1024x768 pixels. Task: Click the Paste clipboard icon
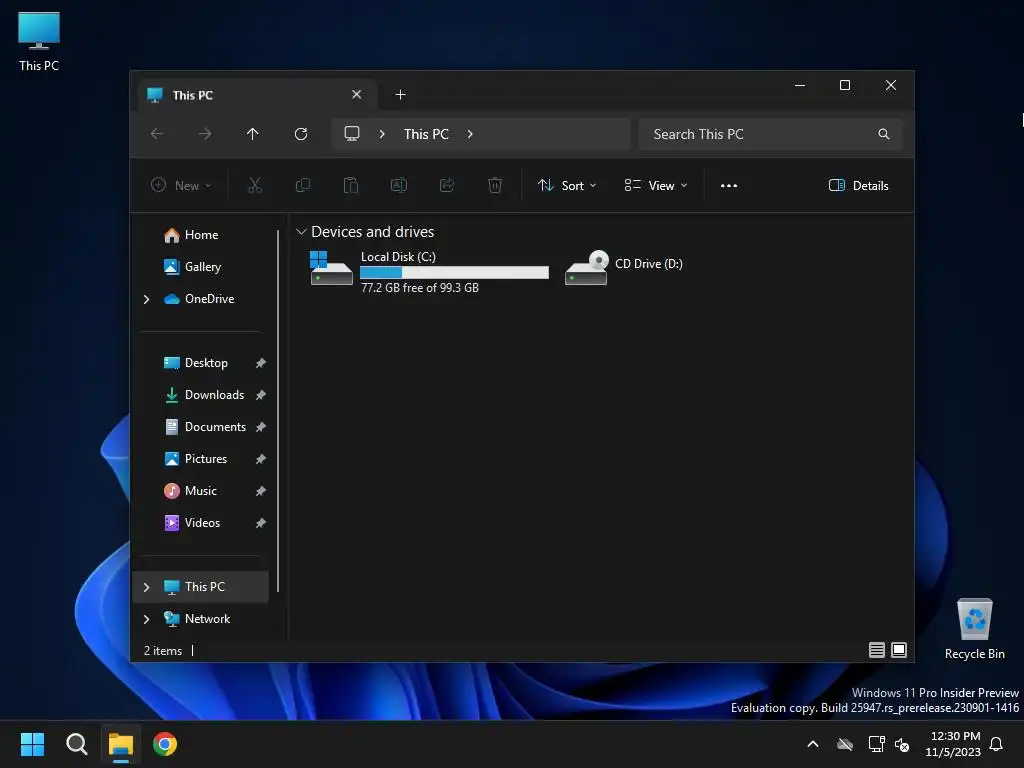pyautogui.click(x=351, y=185)
